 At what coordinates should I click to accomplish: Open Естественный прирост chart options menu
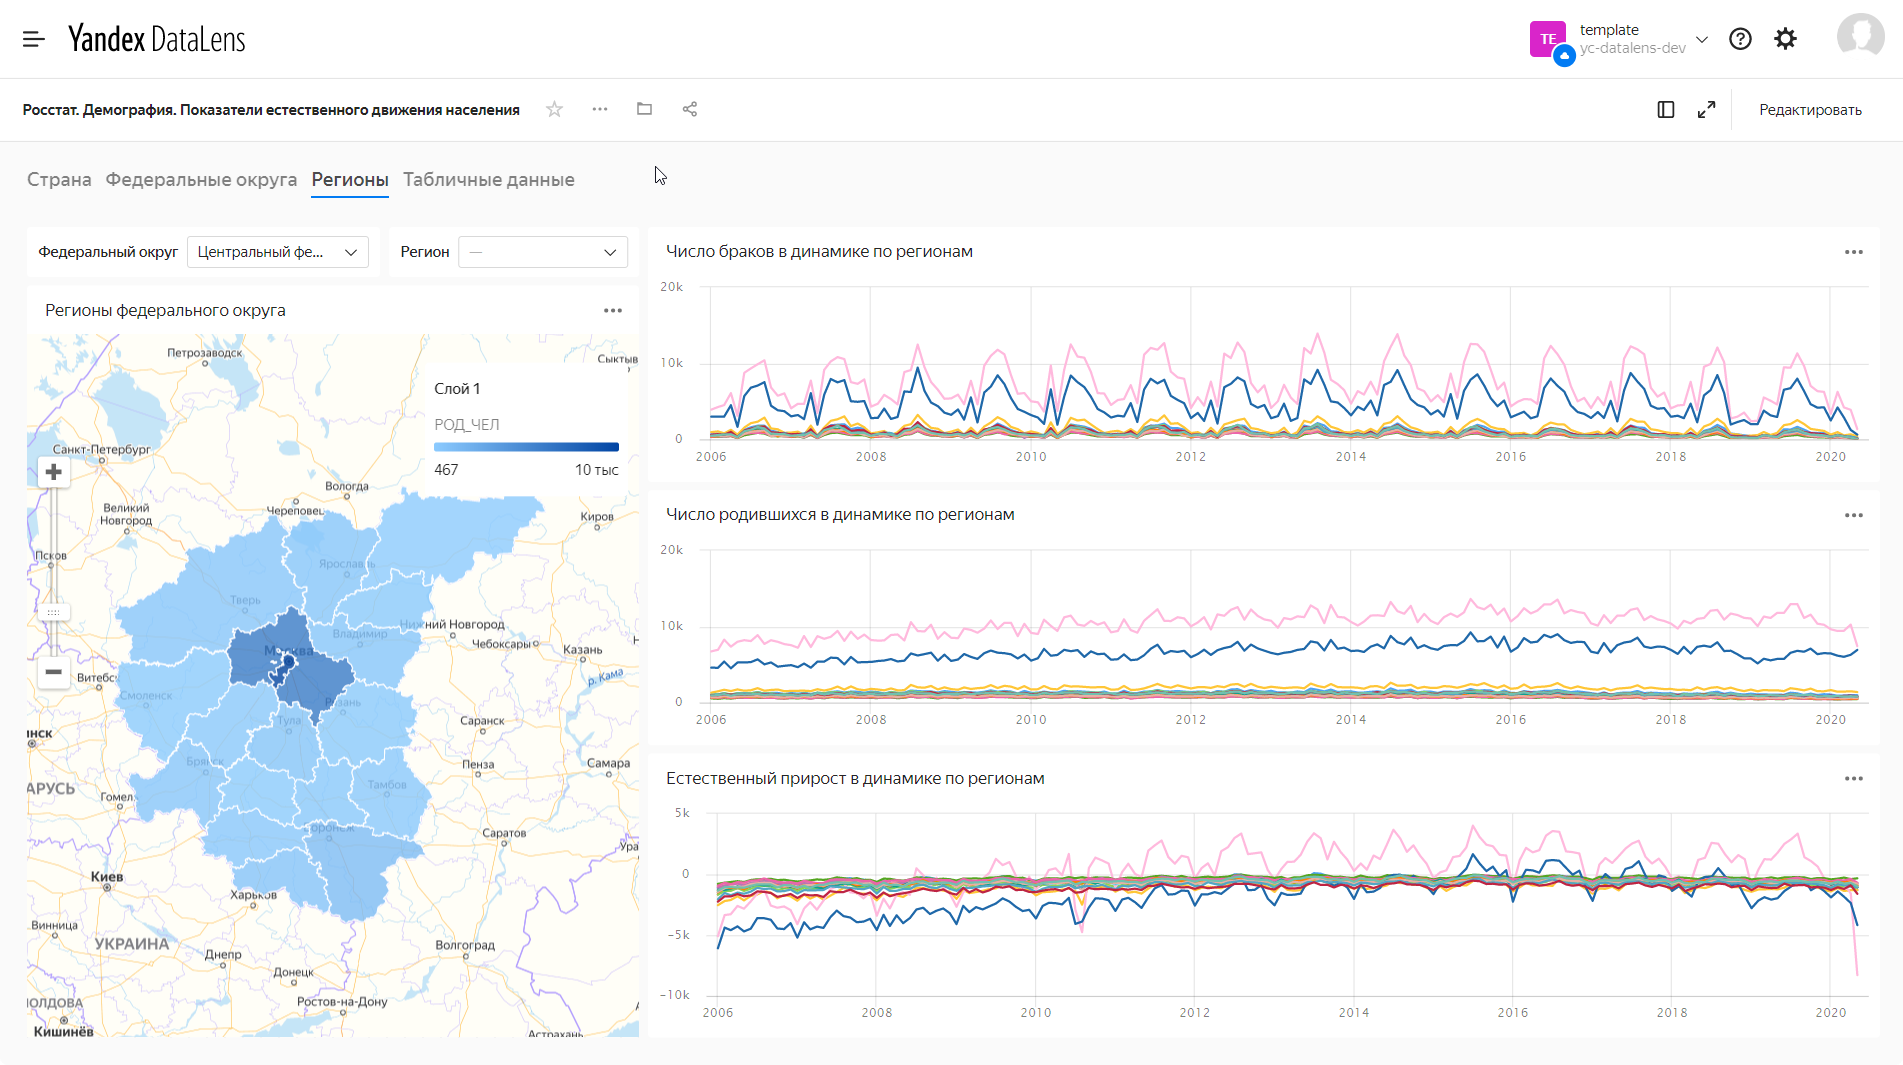tap(1853, 779)
